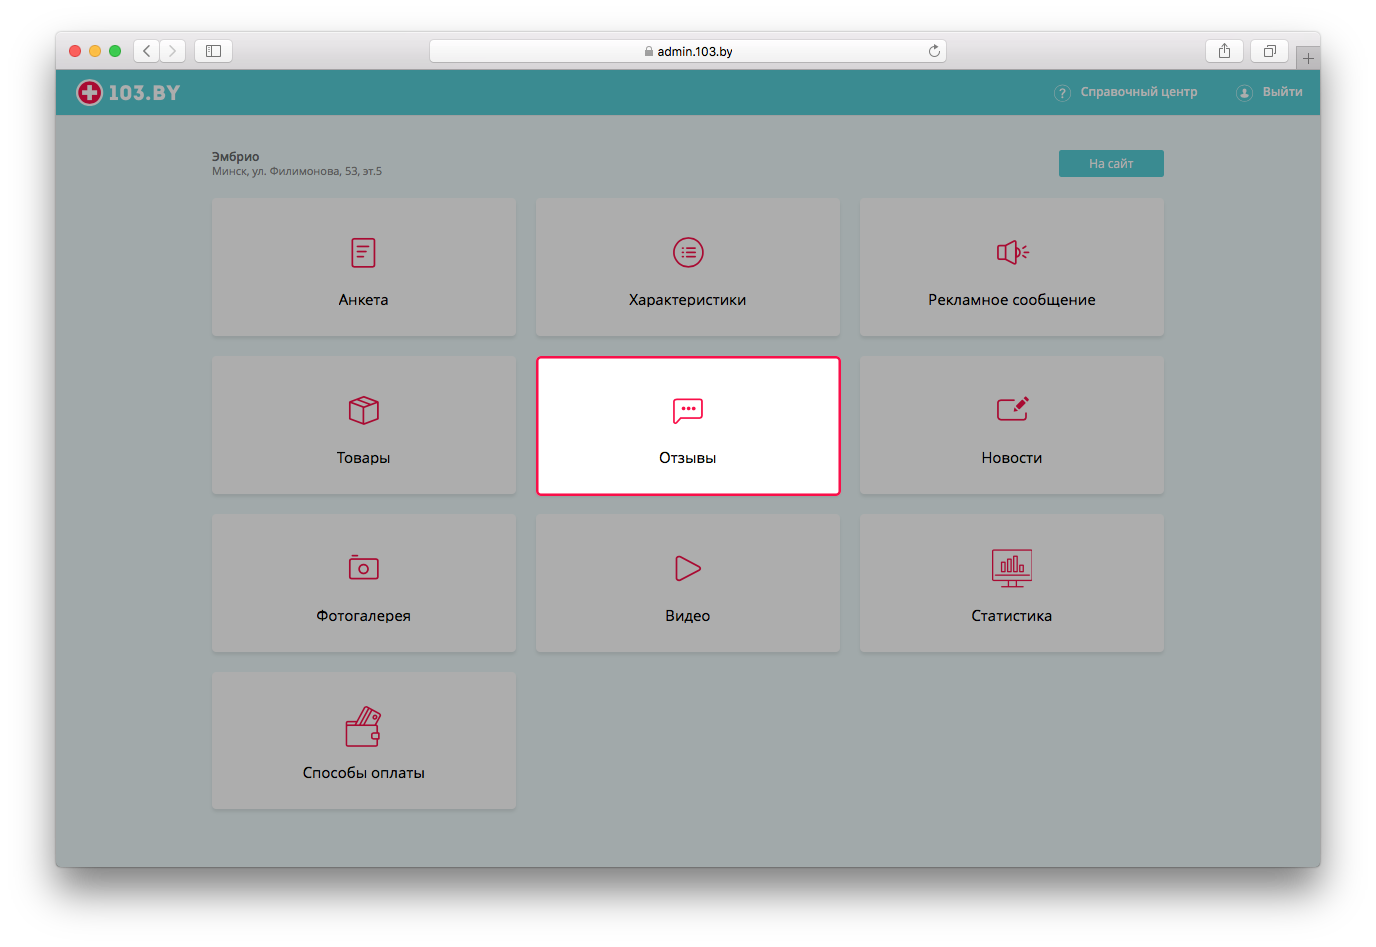Click the Статистика chart monitor icon

coord(1012,568)
